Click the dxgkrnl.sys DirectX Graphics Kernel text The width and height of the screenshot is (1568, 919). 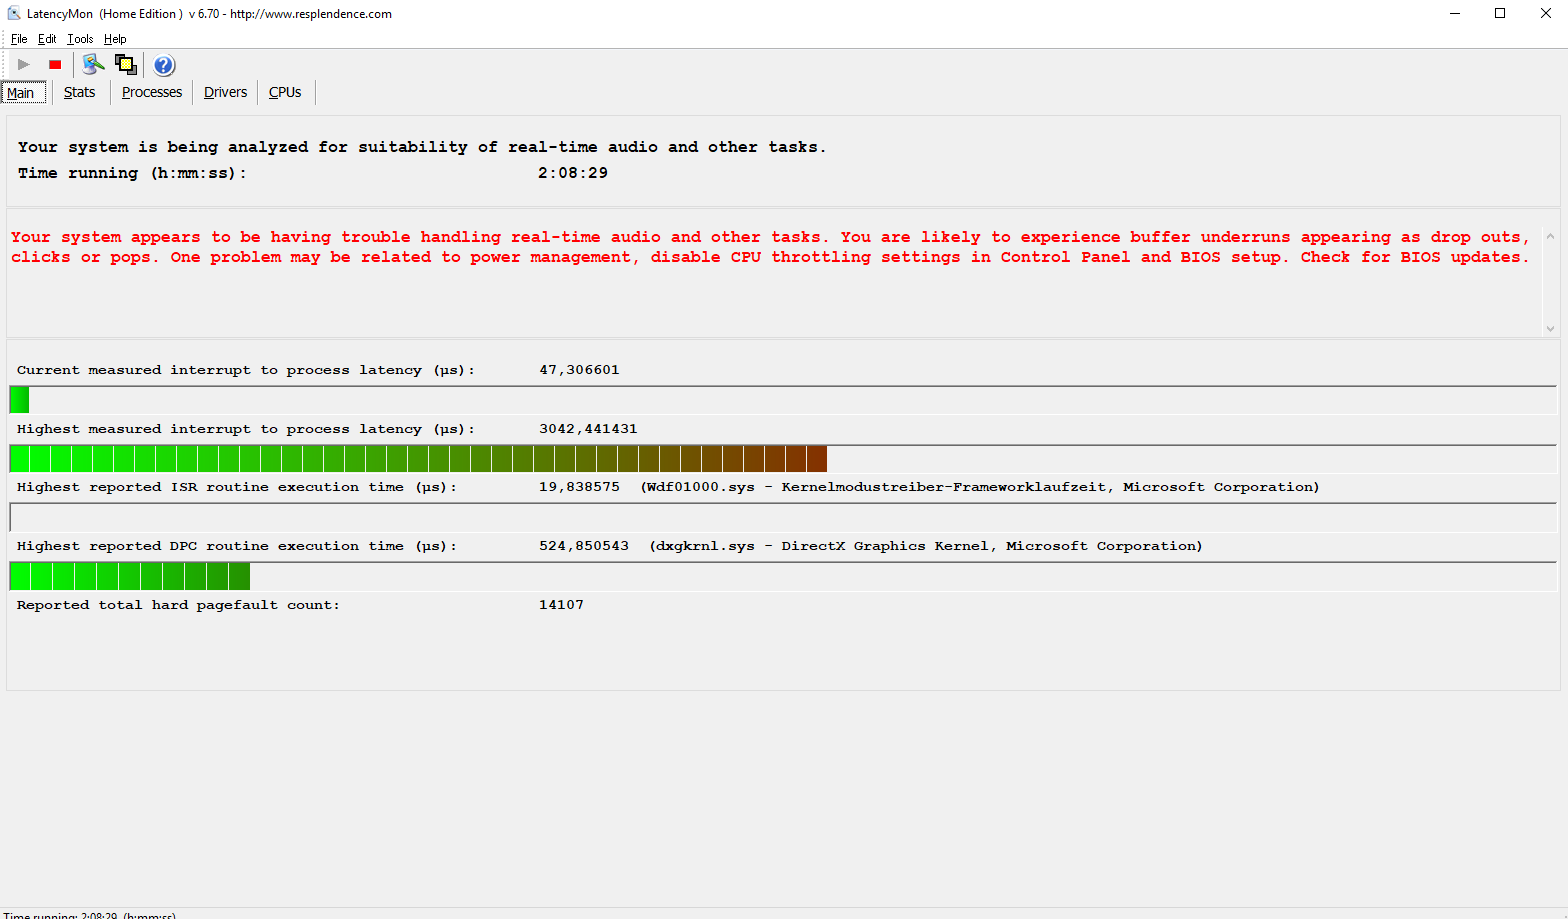(x=926, y=546)
